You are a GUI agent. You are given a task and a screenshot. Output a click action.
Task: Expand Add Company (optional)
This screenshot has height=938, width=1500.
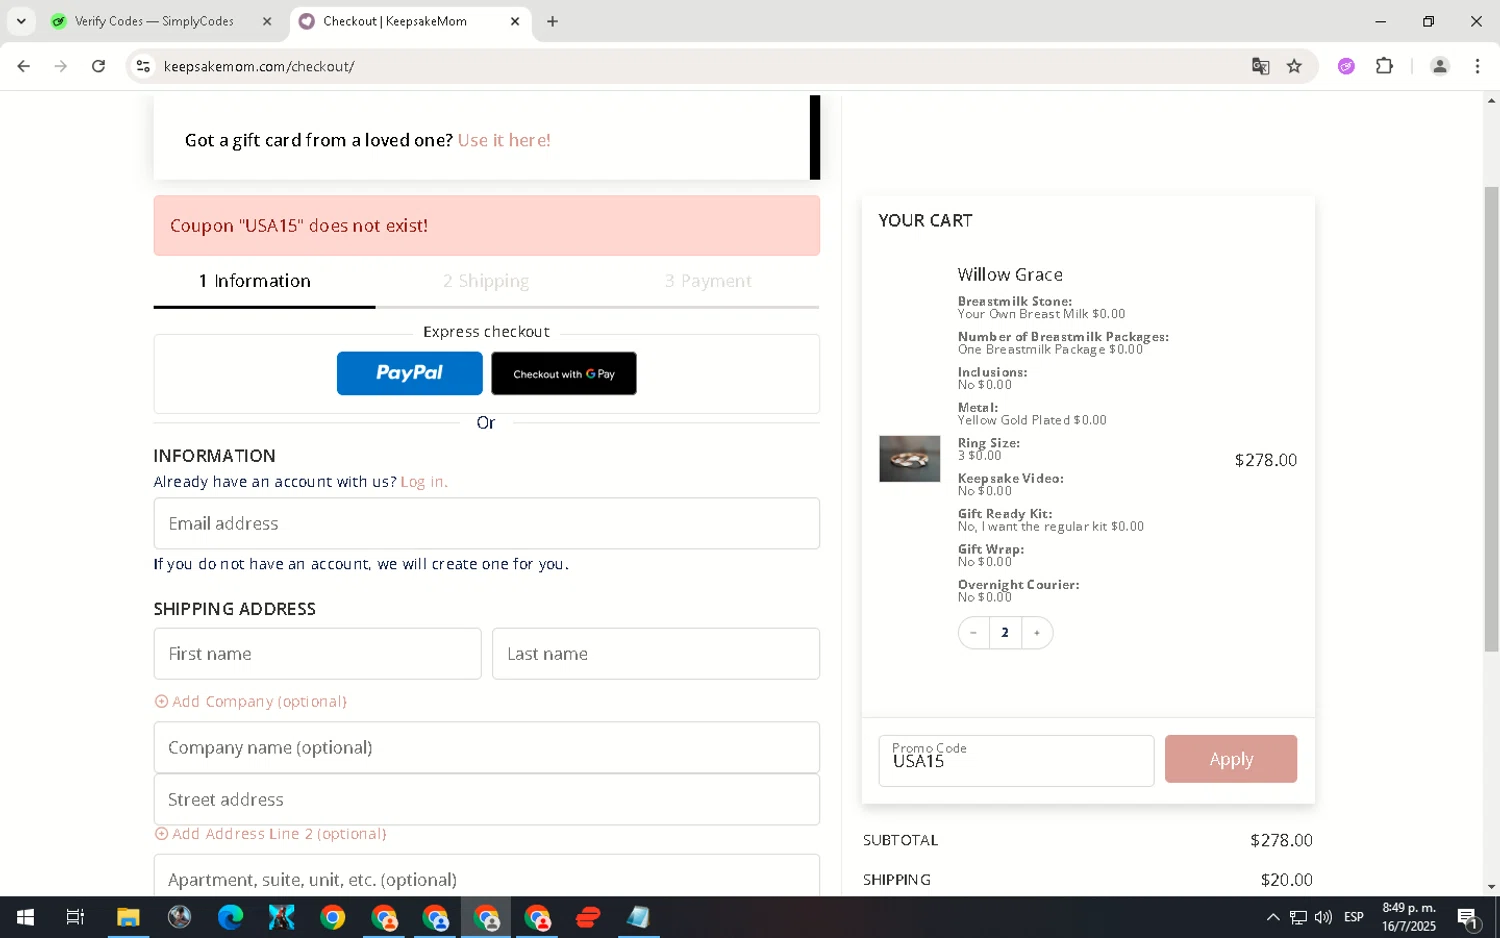[x=251, y=702]
